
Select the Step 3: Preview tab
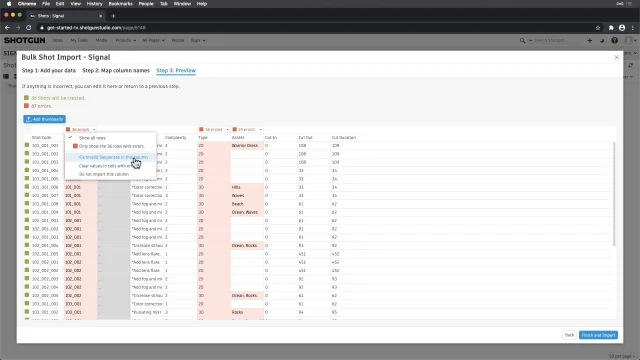[176, 71]
